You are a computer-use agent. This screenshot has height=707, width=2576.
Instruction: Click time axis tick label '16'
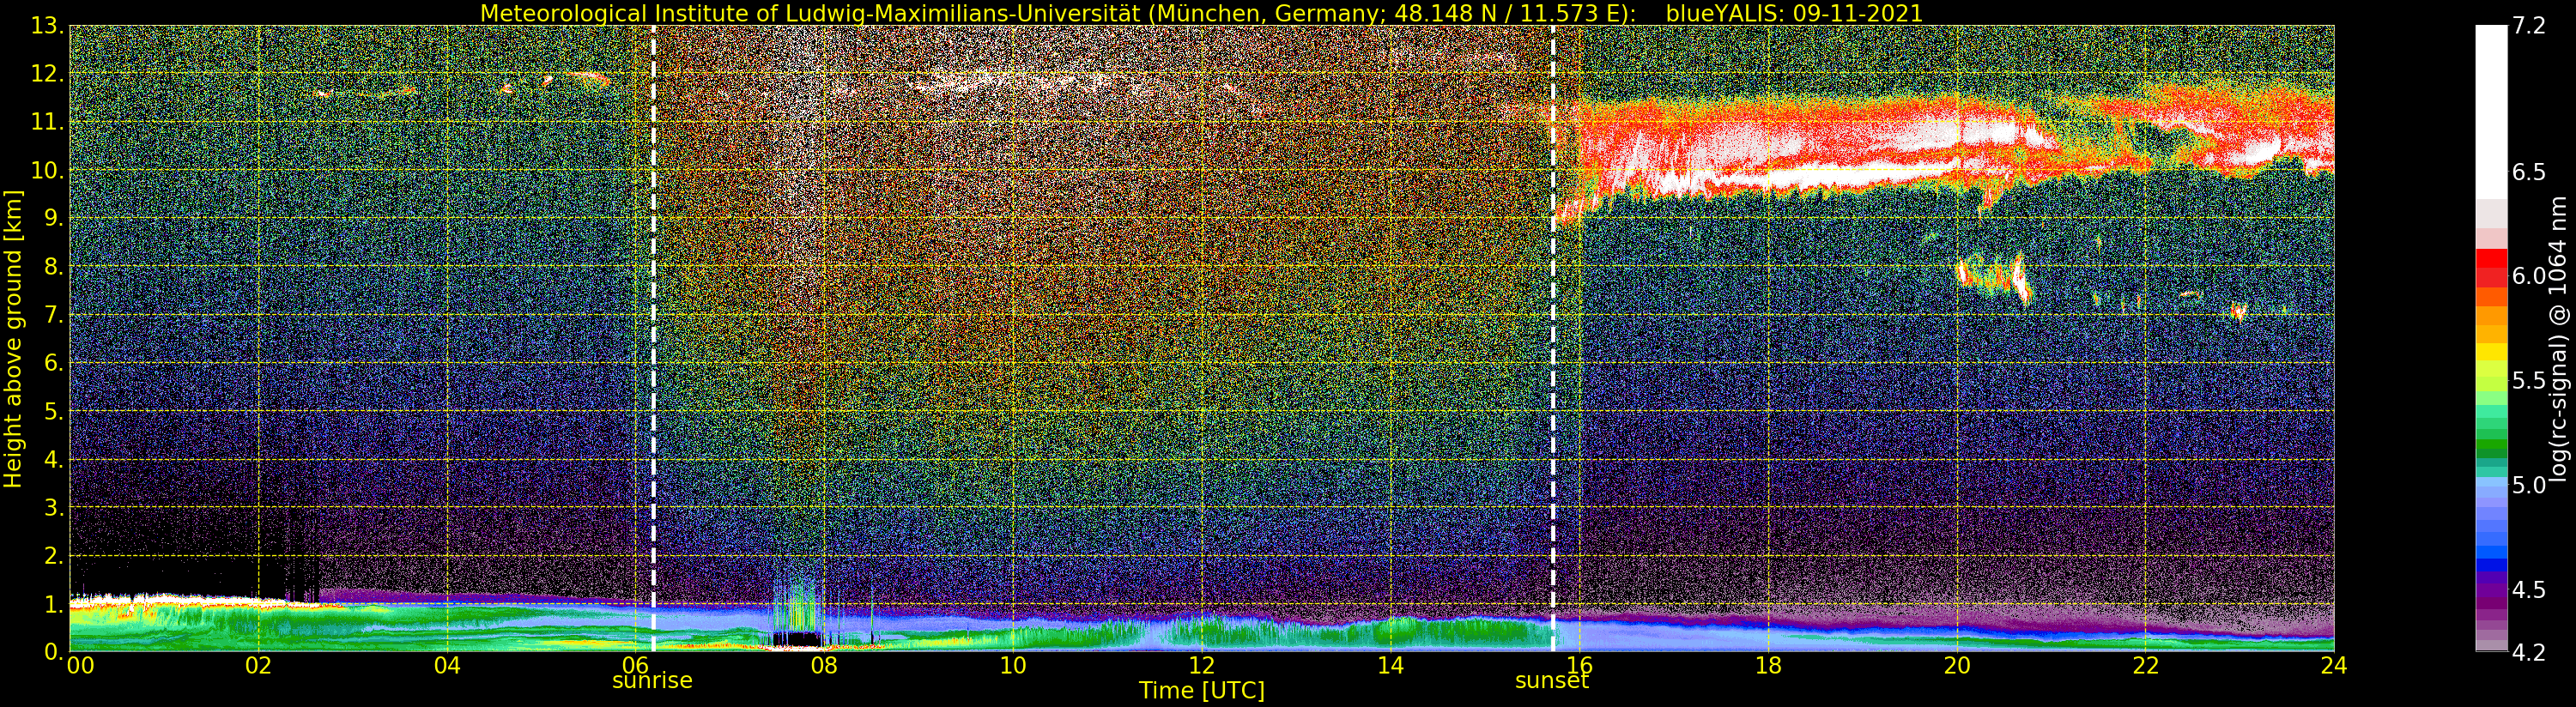pyautogui.click(x=1580, y=666)
